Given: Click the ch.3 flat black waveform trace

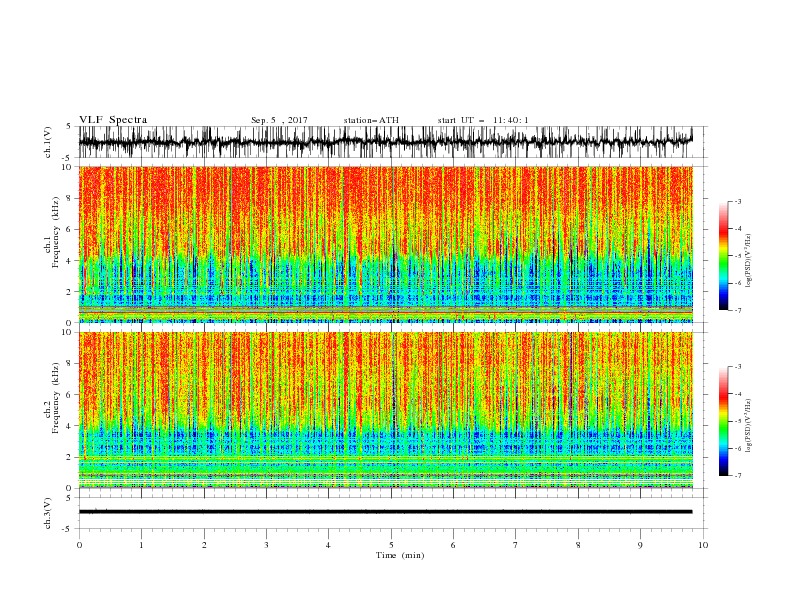Looking at the screenshot, I should (x=385, y=512).
